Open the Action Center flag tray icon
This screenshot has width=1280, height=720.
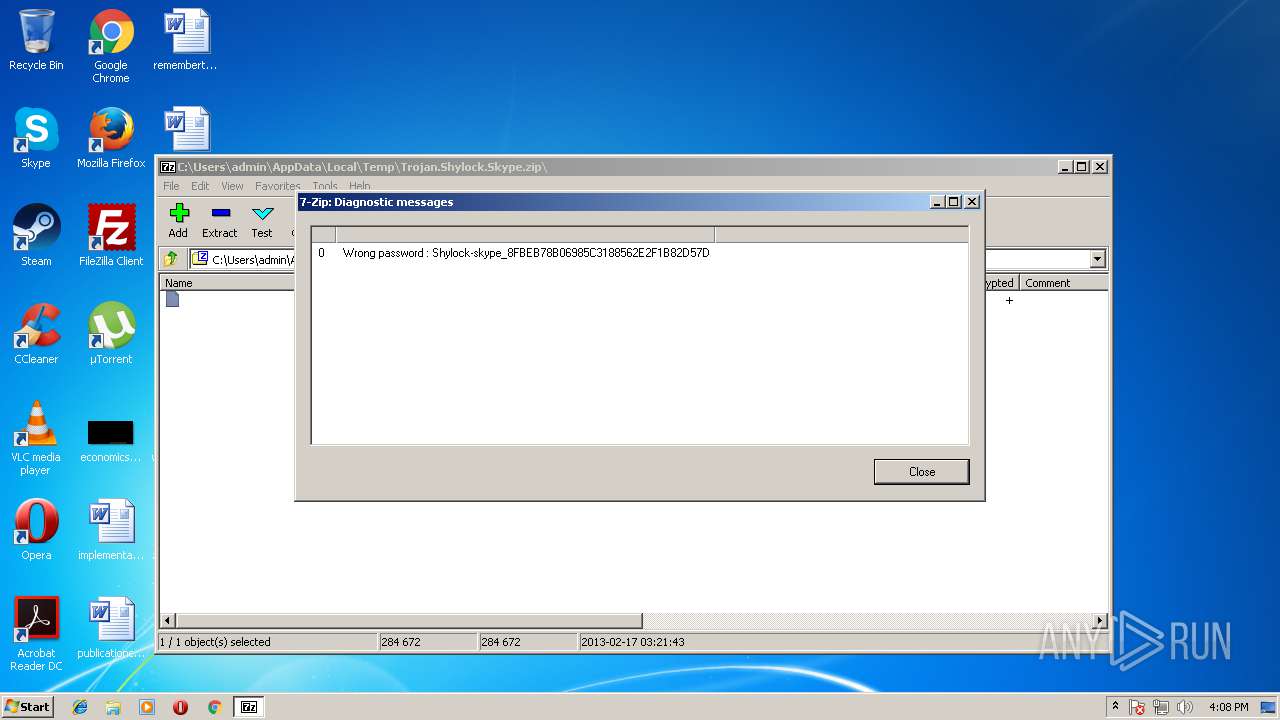click(x=1137, y=707)
